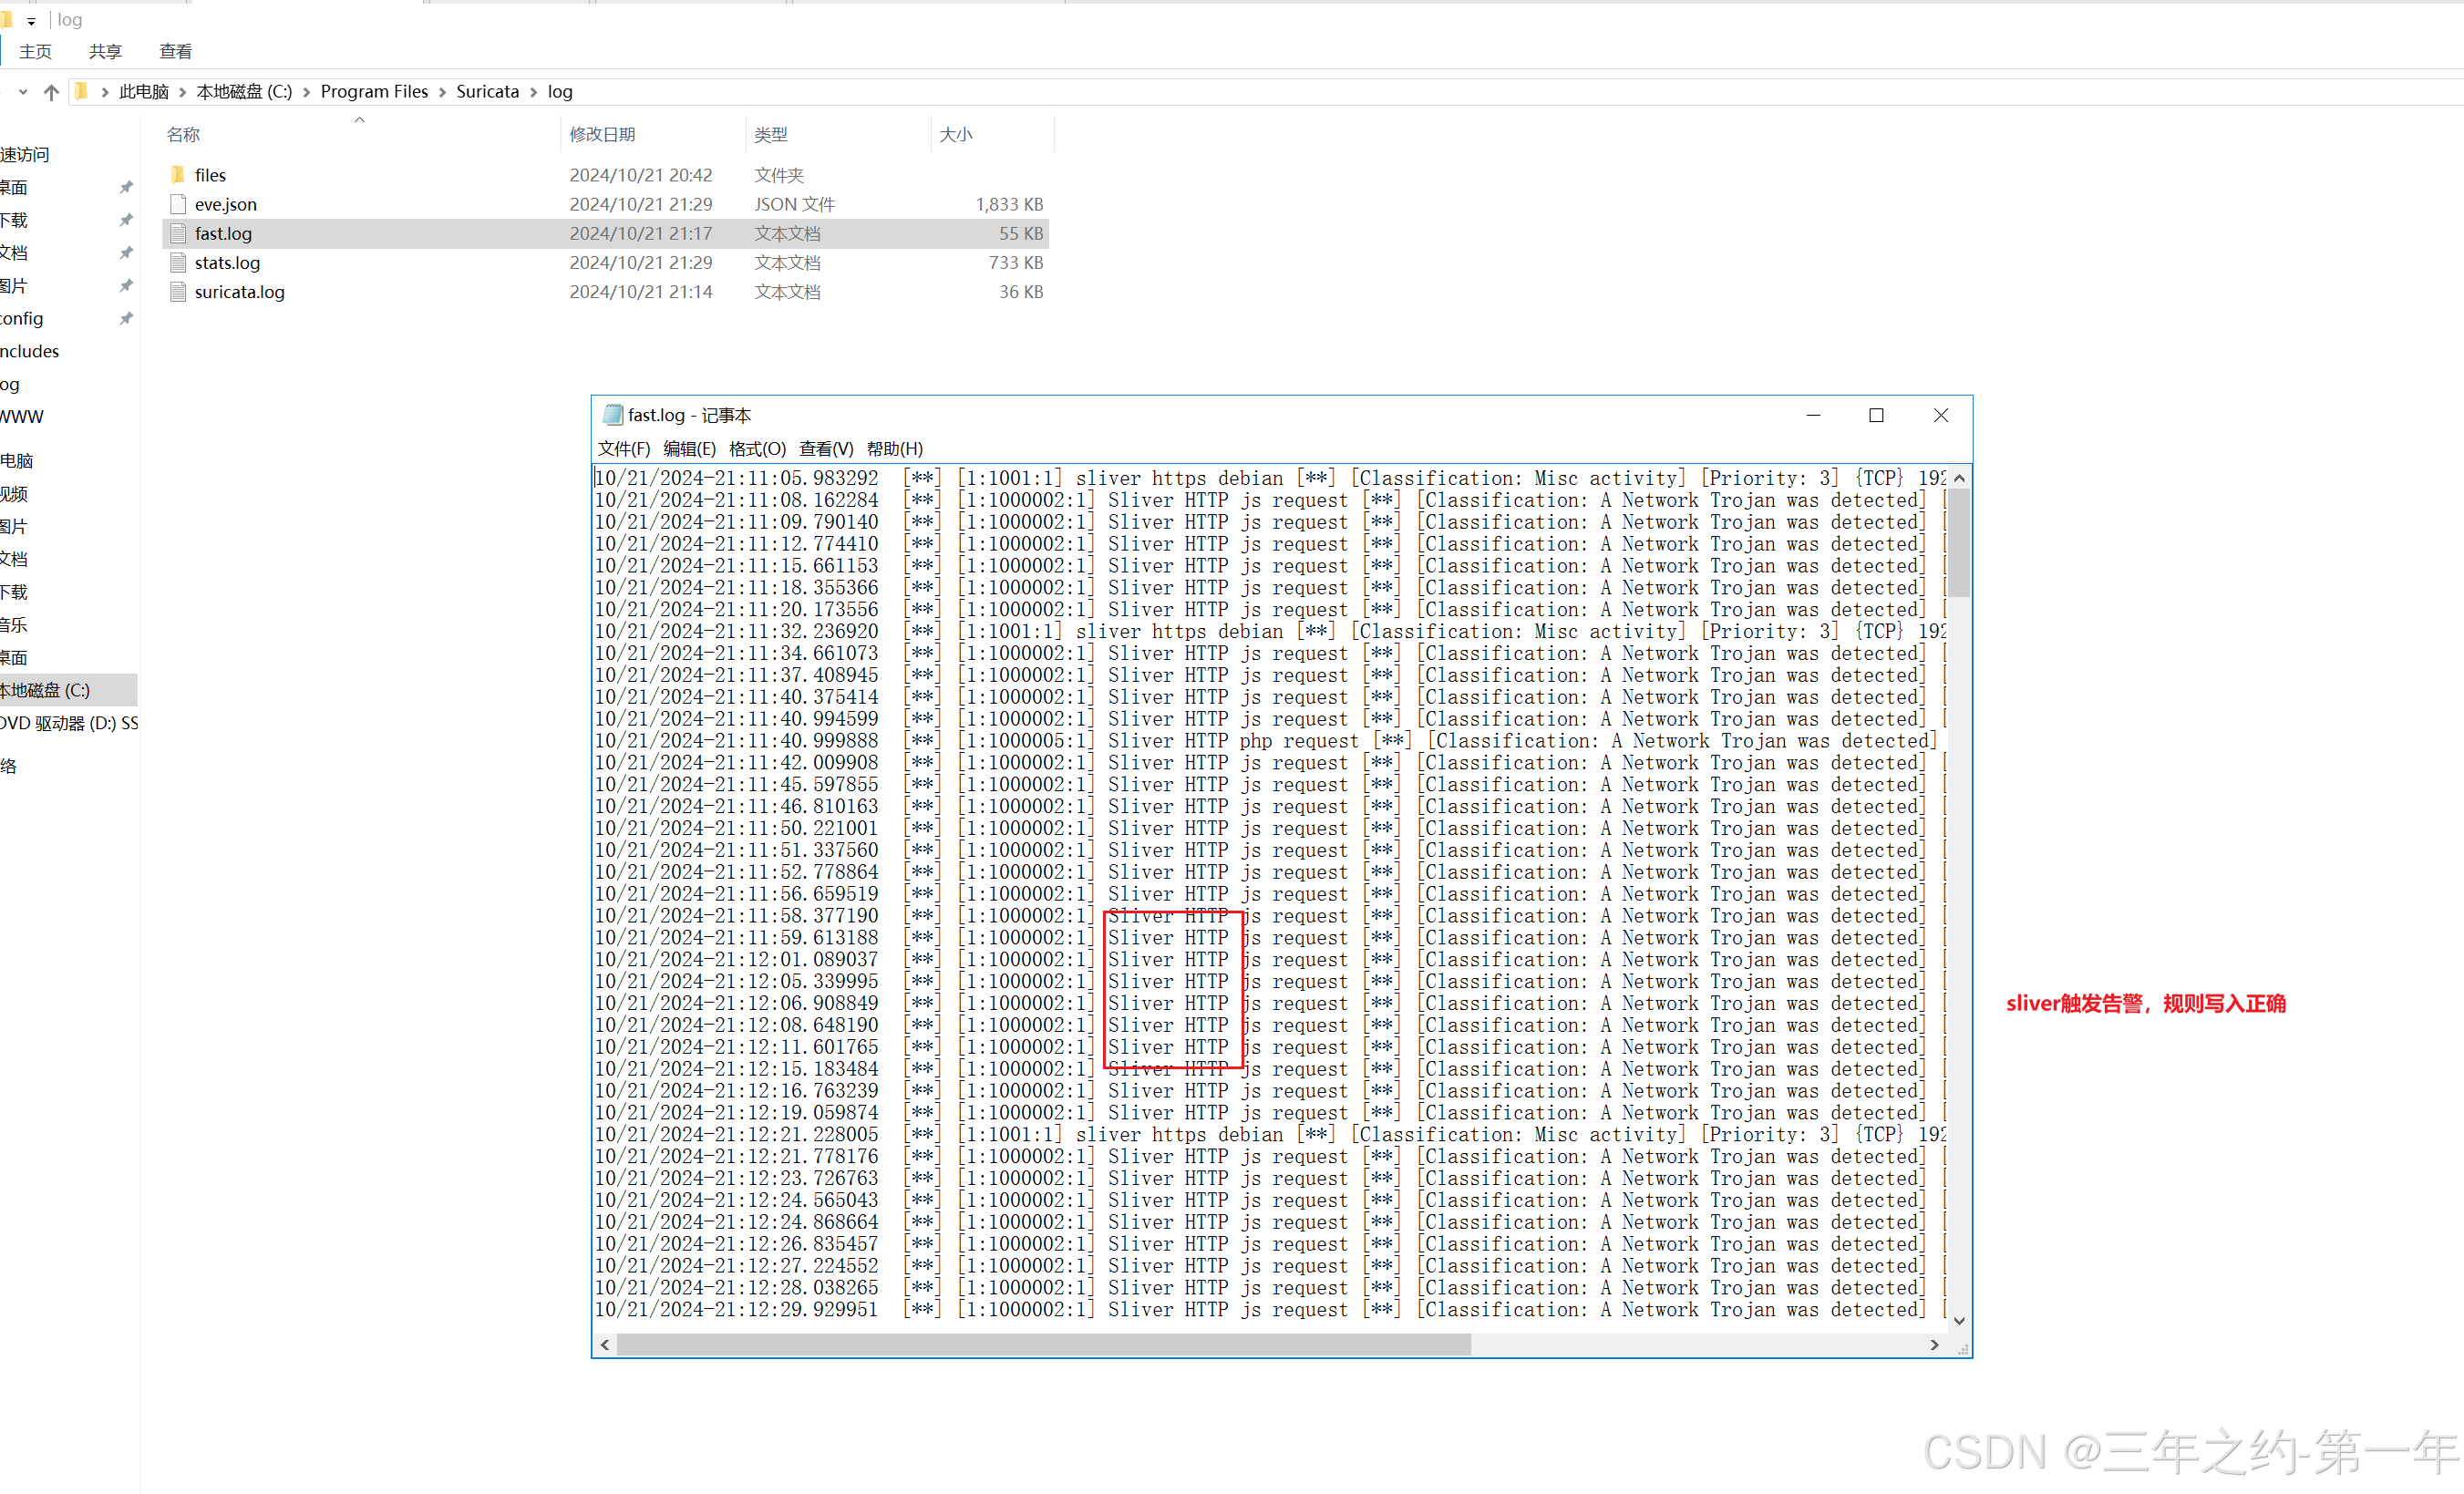Click the files folder icon
2464x1494 pixels.
[178, 175]
